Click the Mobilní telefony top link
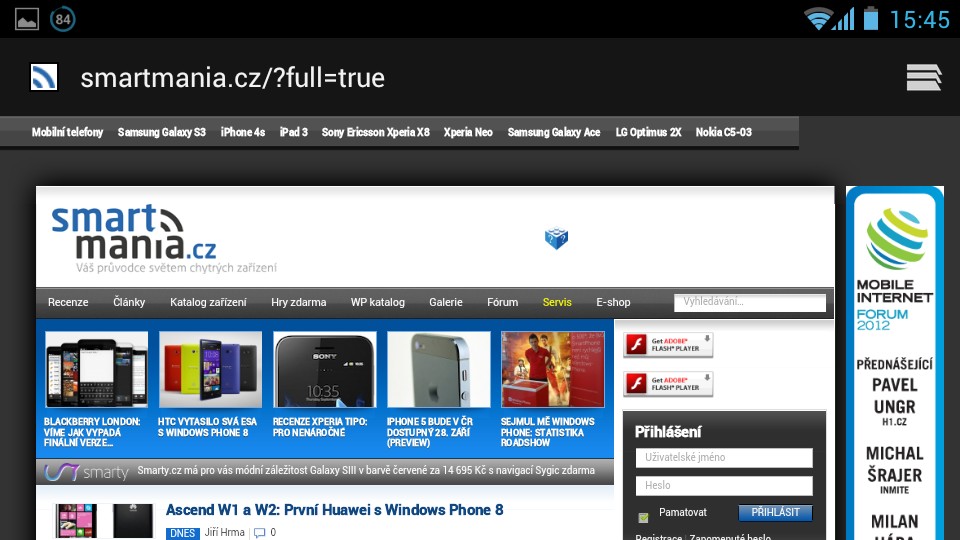Image resolution: width=960 pixels, height=540 pixels. click(67, 132)
